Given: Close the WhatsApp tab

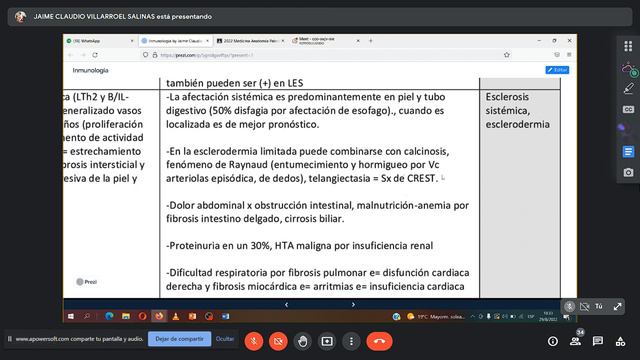Looking at the screenshot, I should point(132,41).
